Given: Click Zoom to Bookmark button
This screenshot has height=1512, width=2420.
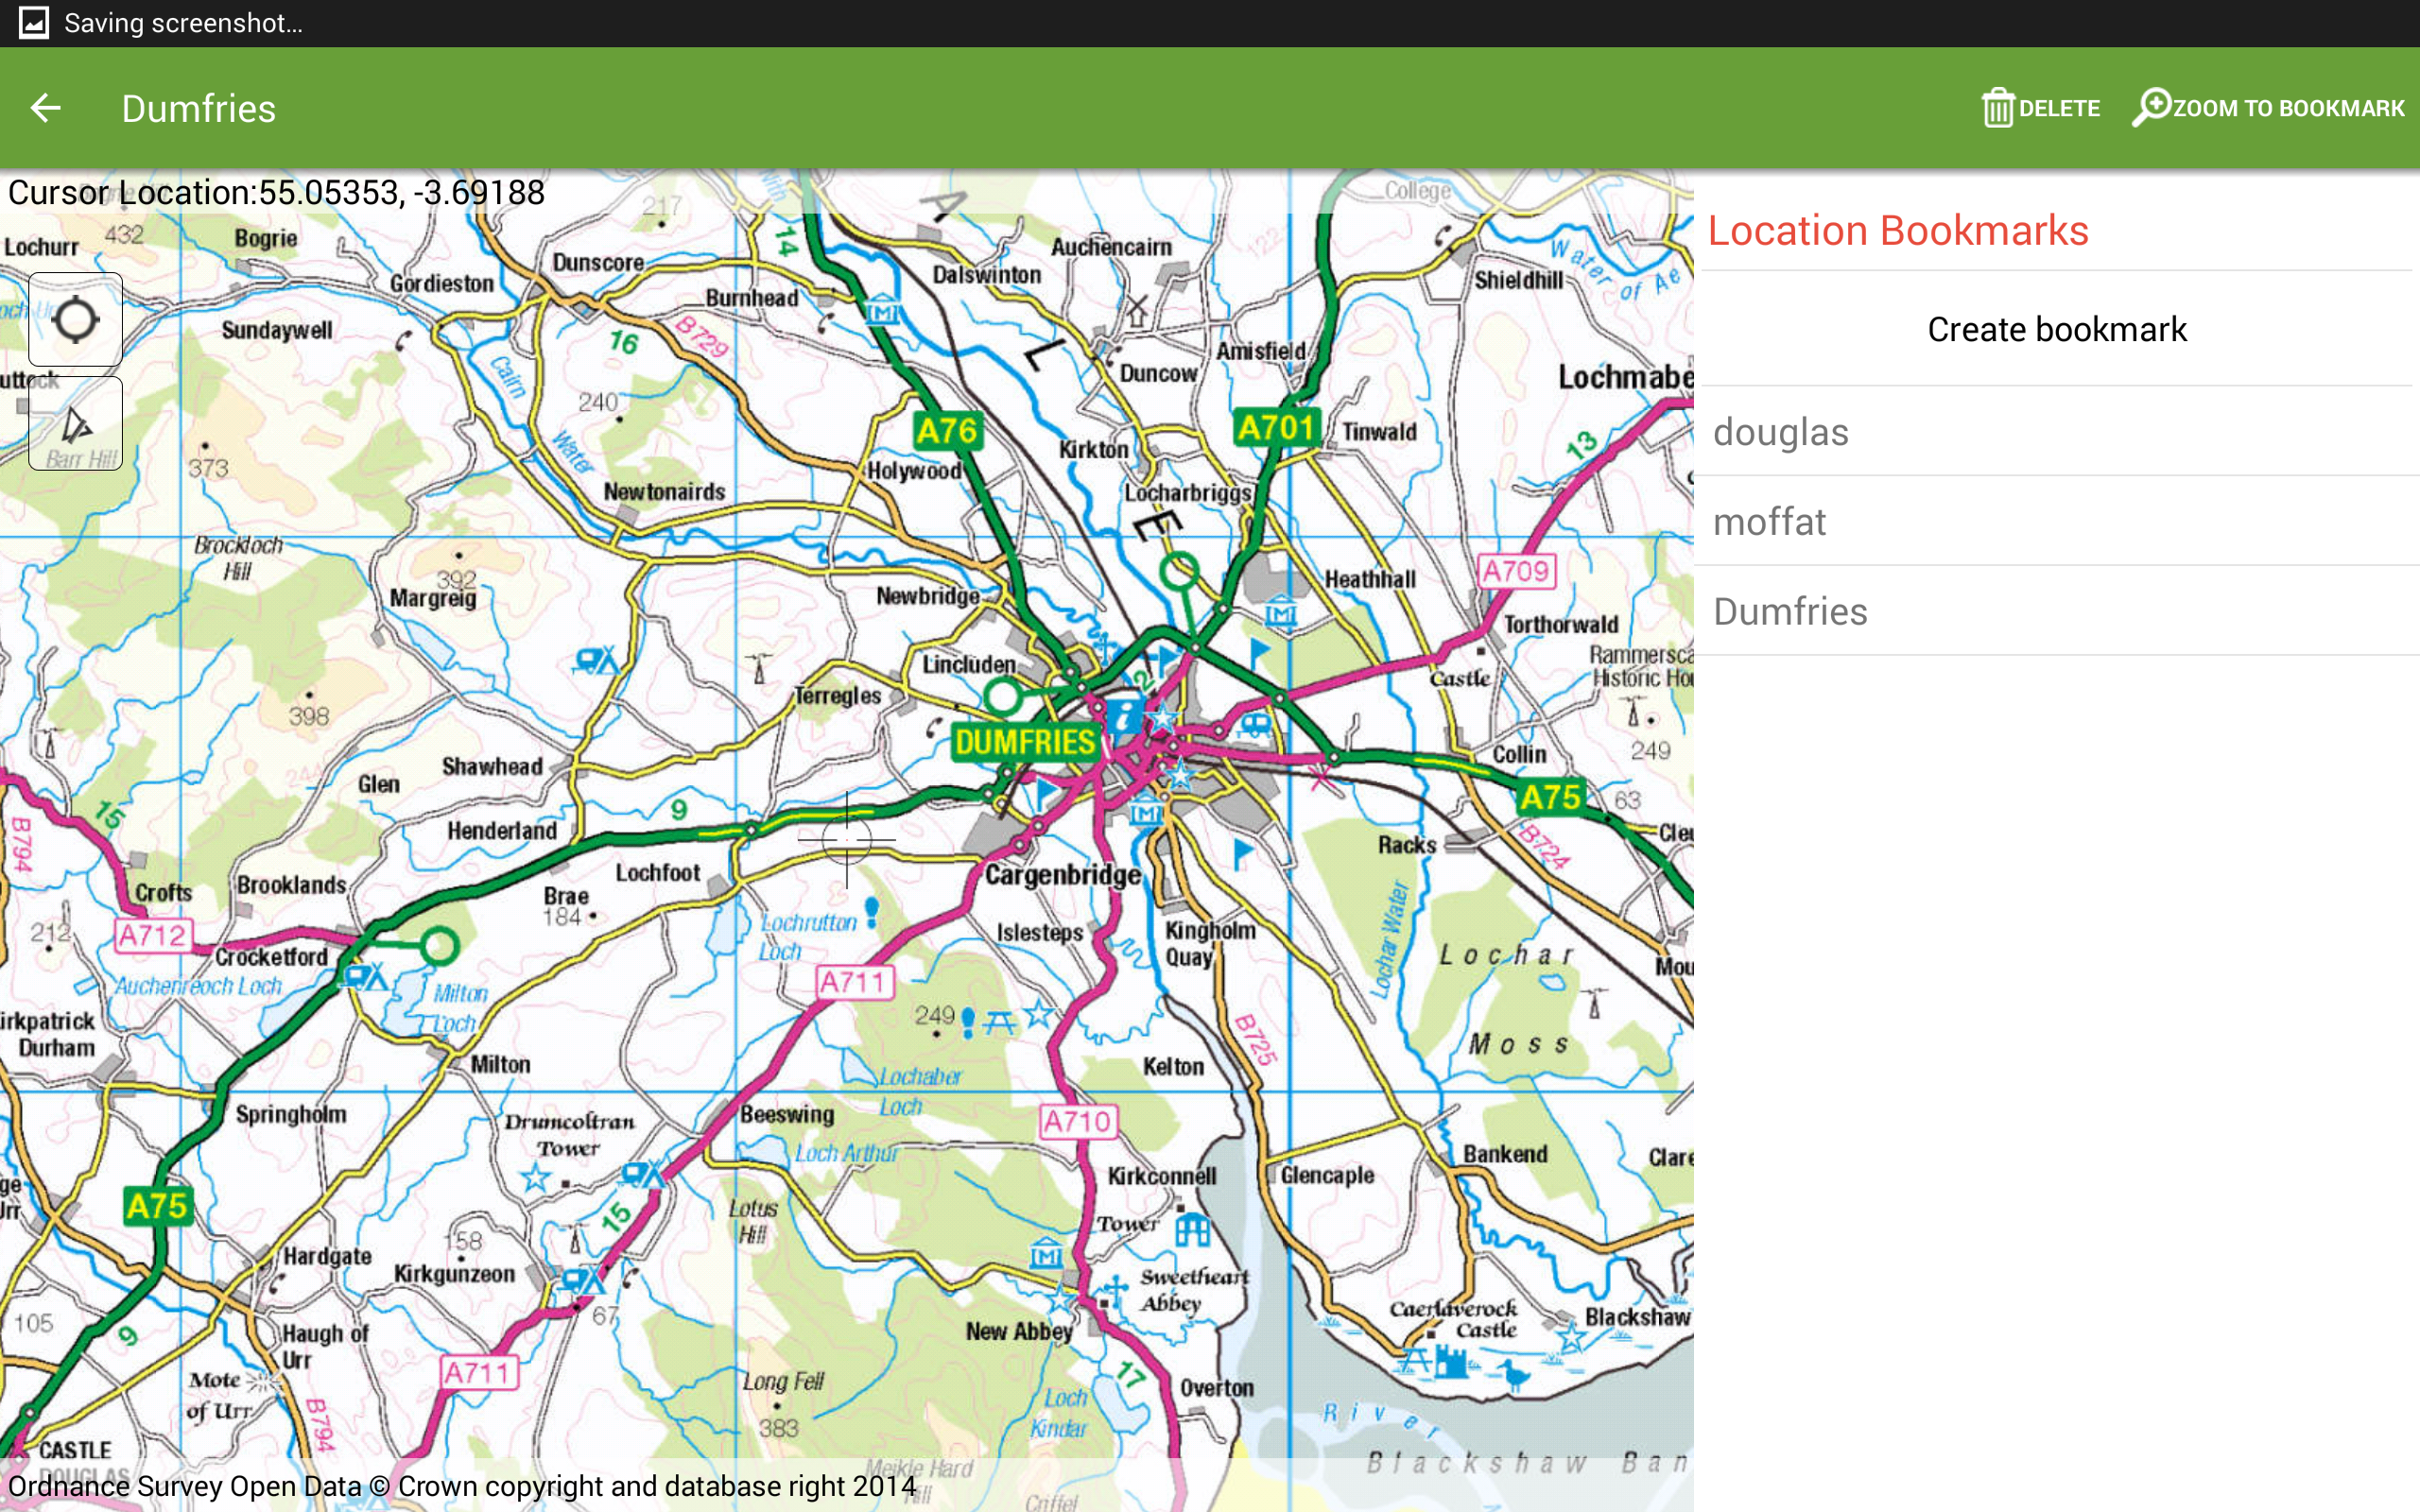Looking at the screenshot, I should [2268, 108].
